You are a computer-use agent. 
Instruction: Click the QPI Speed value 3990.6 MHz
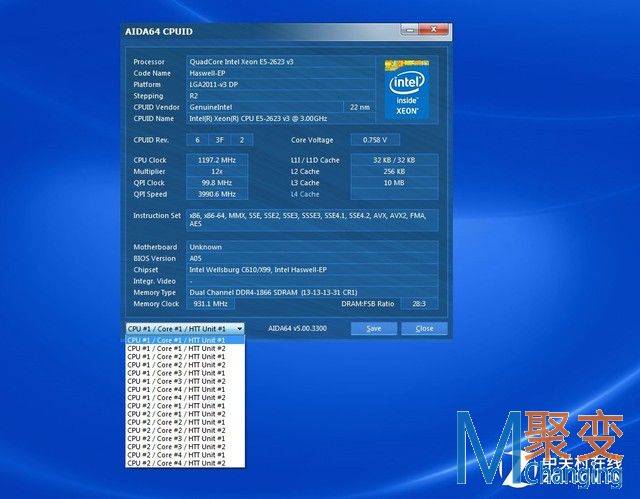(x=217, y=194)
